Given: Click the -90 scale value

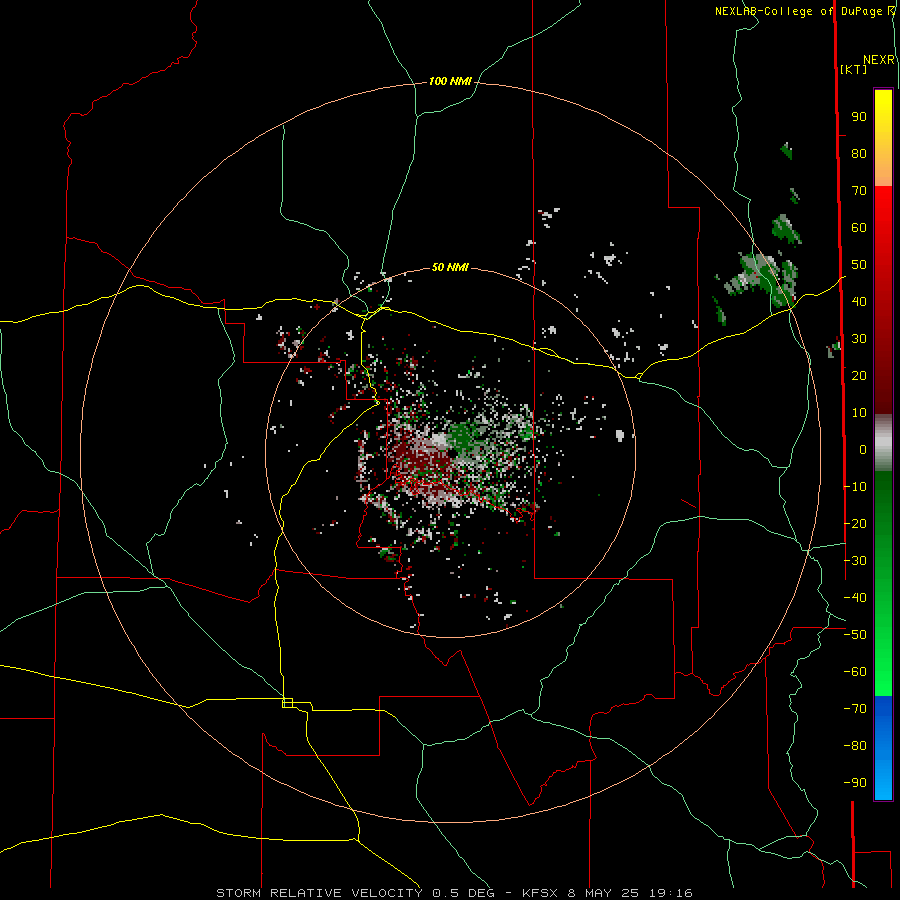Looking at the screenshot, I should click(855, 783).
